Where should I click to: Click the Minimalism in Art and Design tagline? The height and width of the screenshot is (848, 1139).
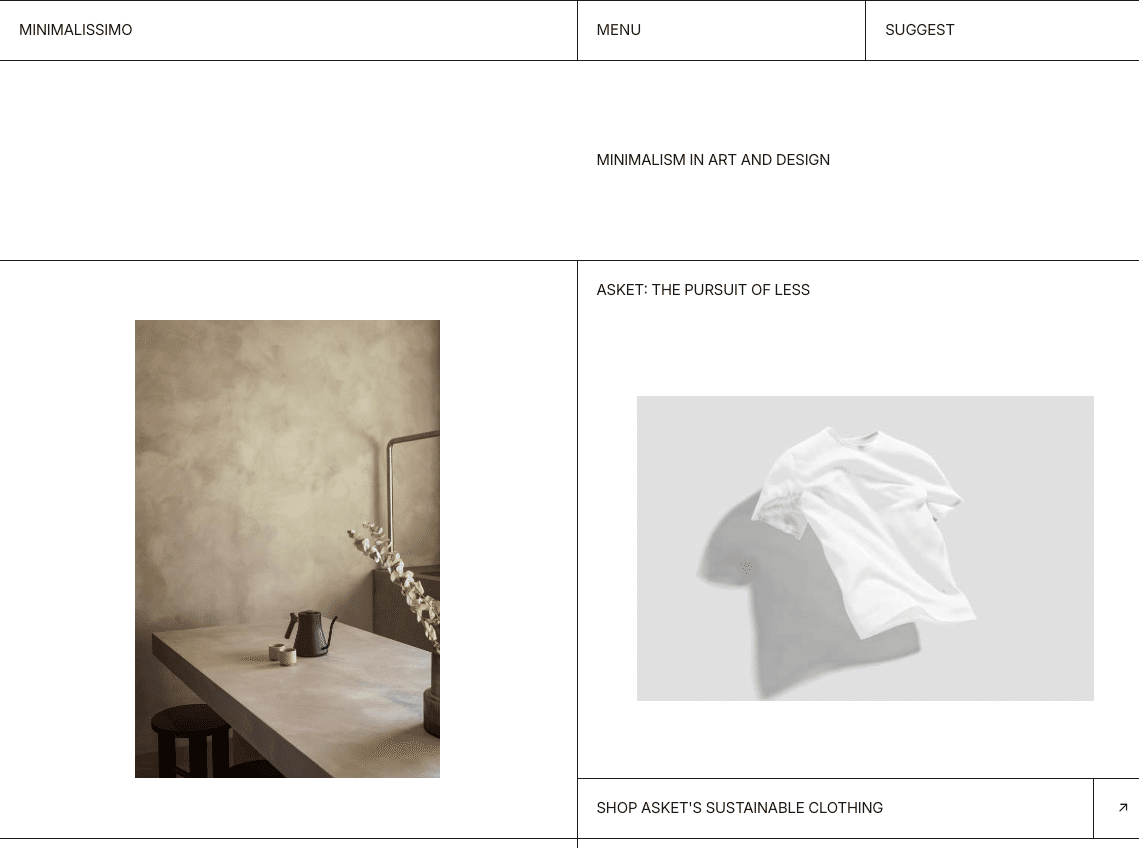coord(713,159)
